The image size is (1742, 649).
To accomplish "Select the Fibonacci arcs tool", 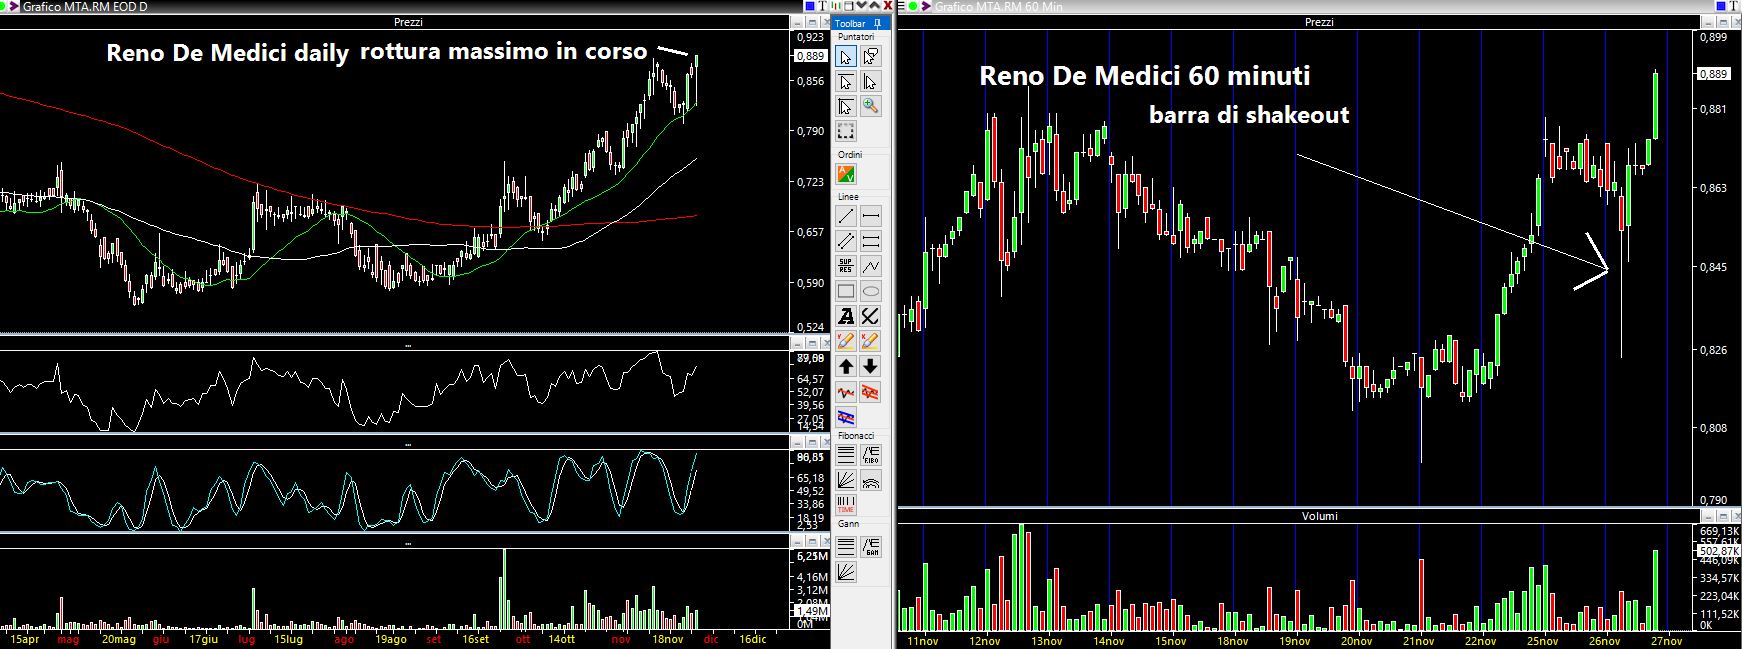I will pos(871,480).
